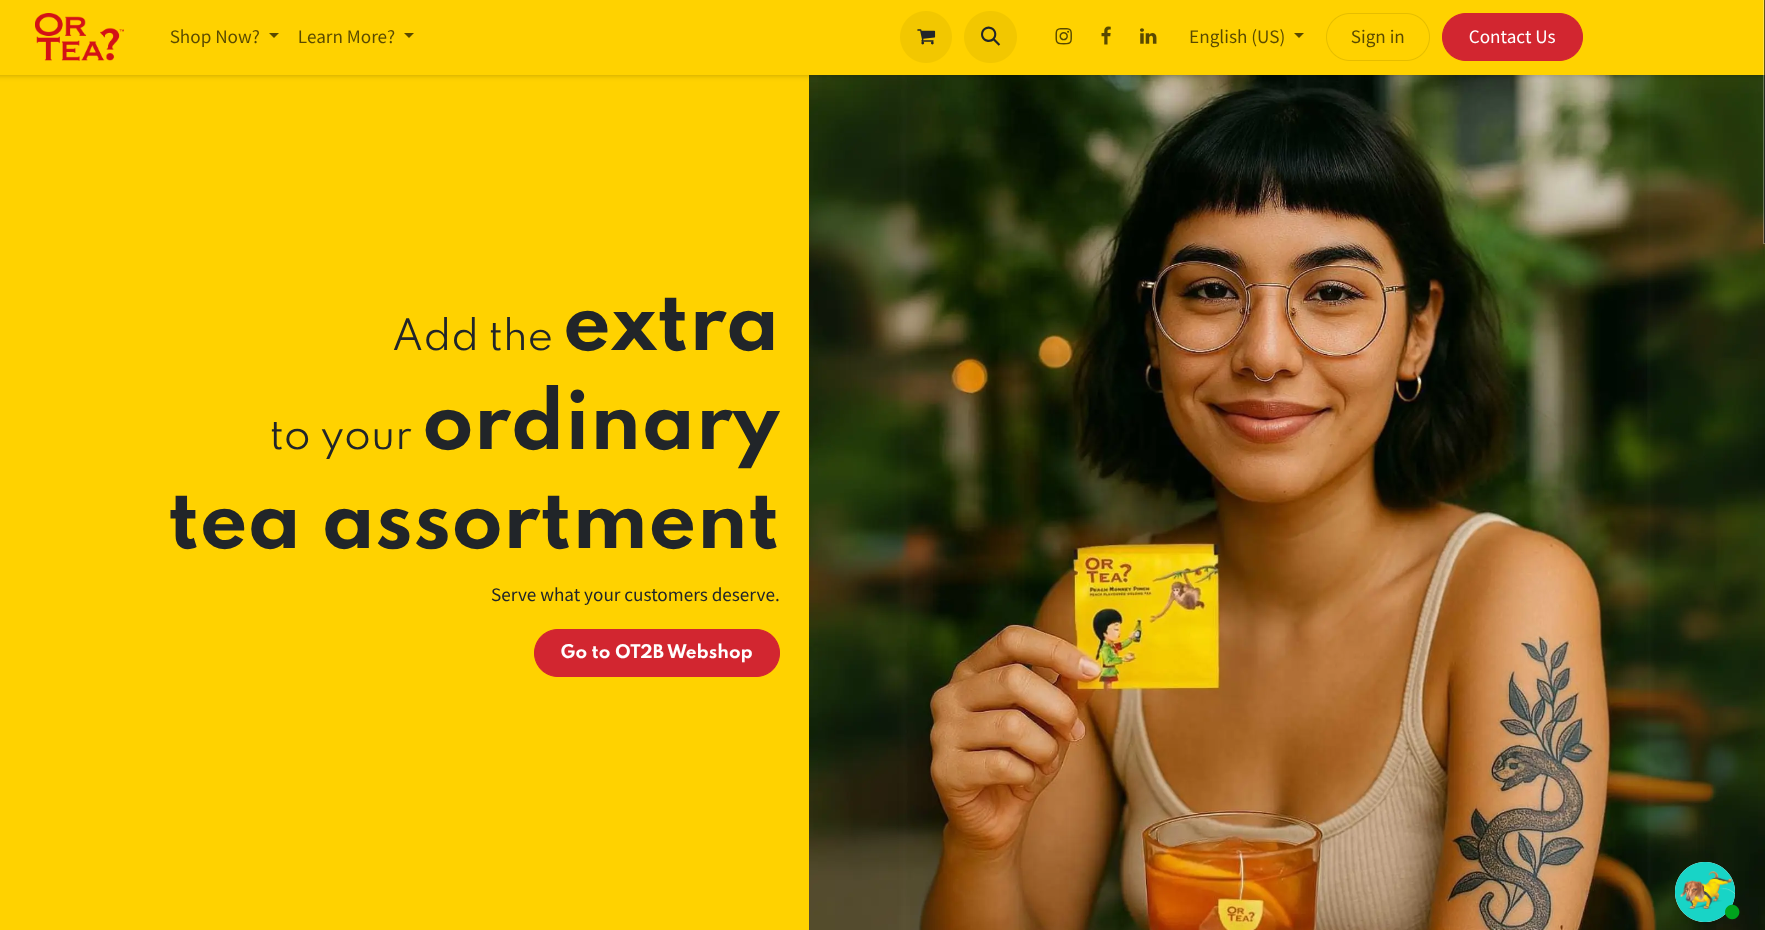The image size is (1765, 930).
Task: Visit the Instagram page icon
Action: tap(1064, 37)
